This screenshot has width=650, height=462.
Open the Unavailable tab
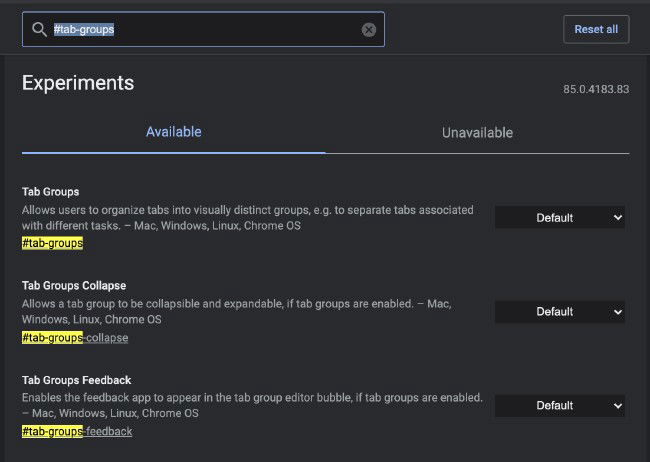[477, 132]
